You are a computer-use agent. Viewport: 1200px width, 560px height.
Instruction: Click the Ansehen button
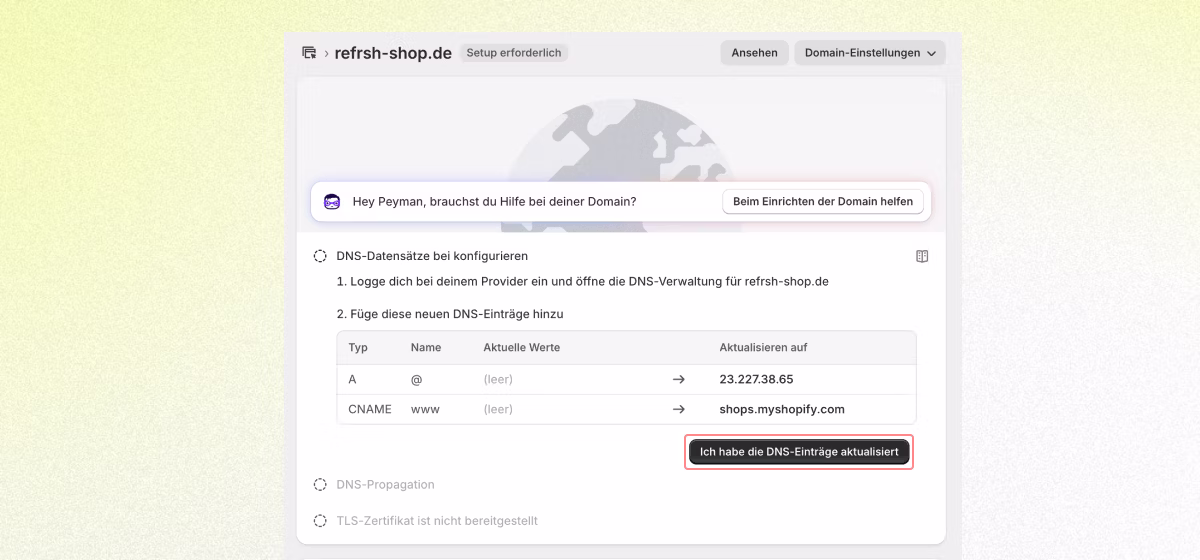(x=754, y=53)
